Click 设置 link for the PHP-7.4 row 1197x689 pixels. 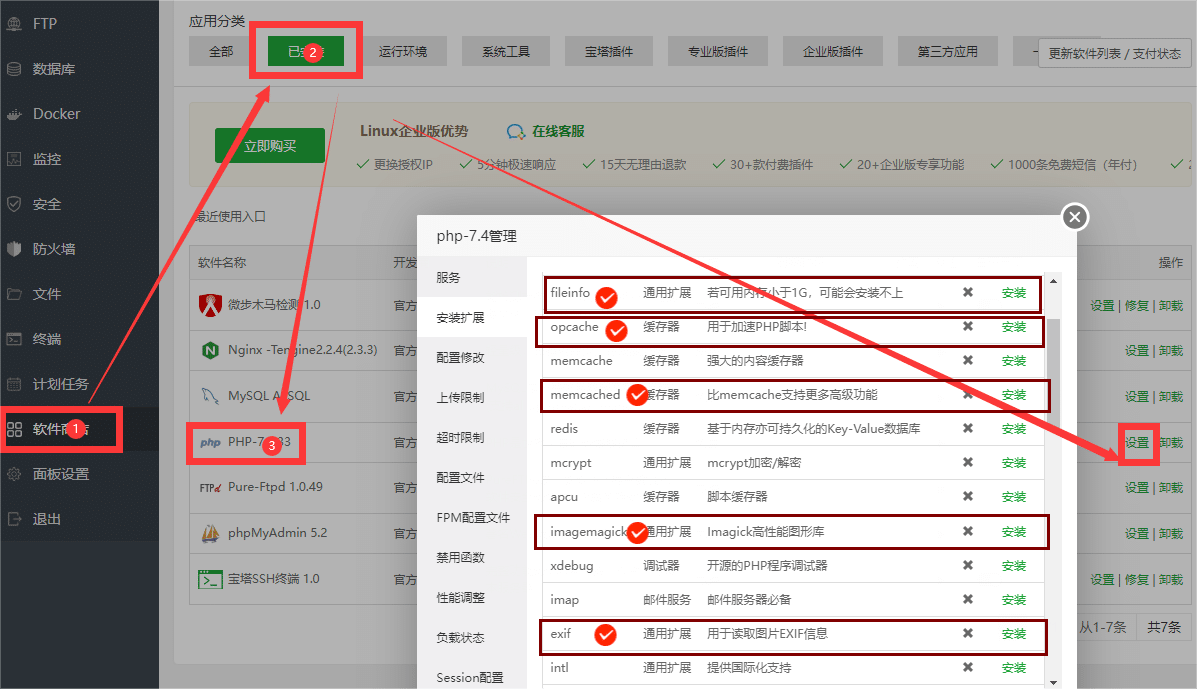[1137, 442]
